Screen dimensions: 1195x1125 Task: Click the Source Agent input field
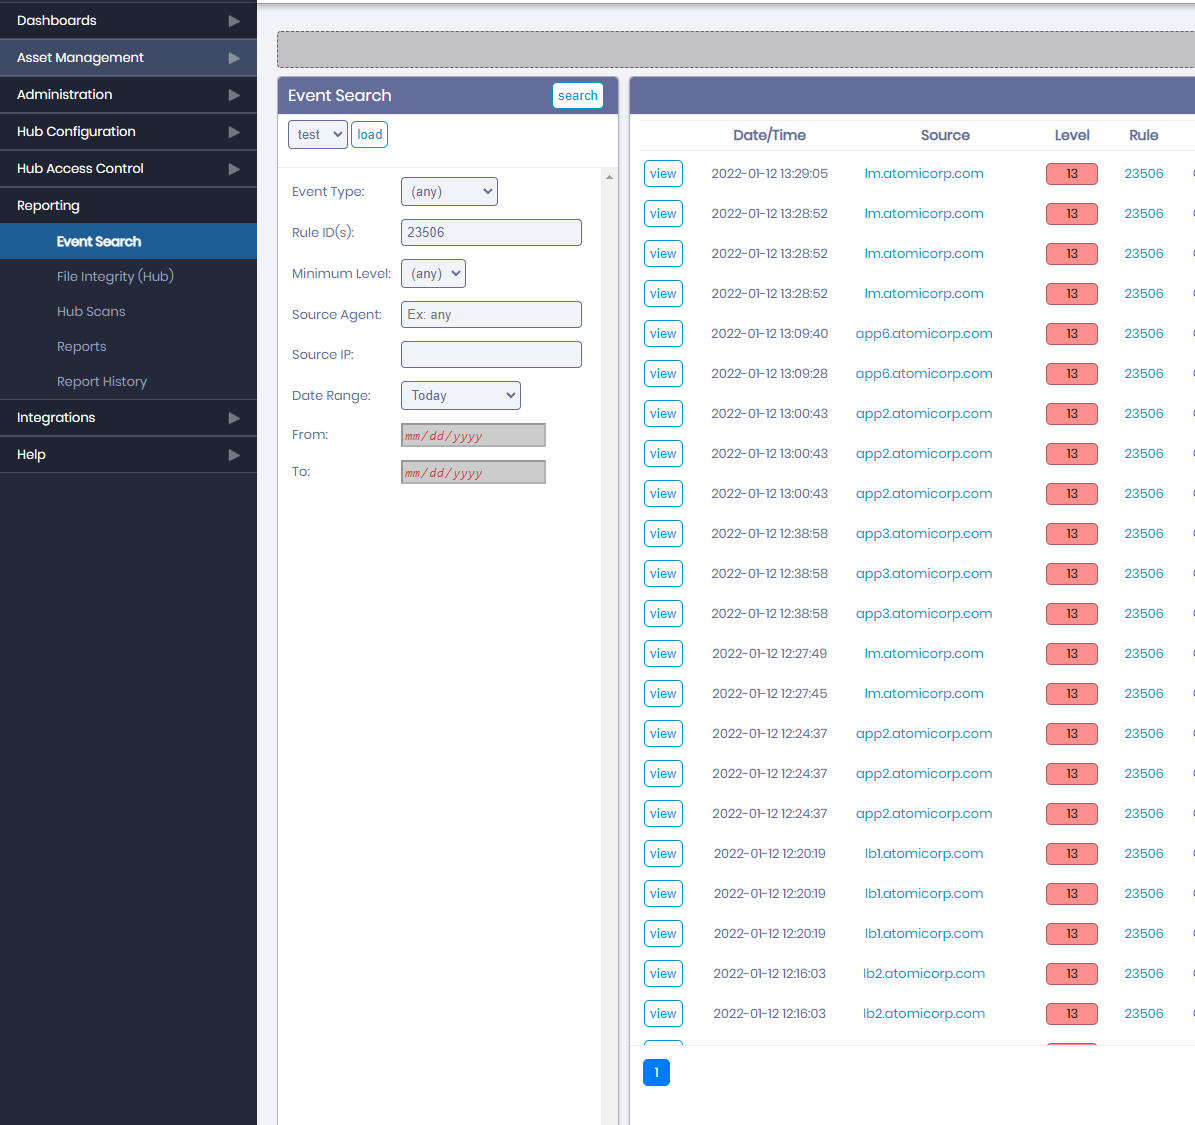coord(491,314)
